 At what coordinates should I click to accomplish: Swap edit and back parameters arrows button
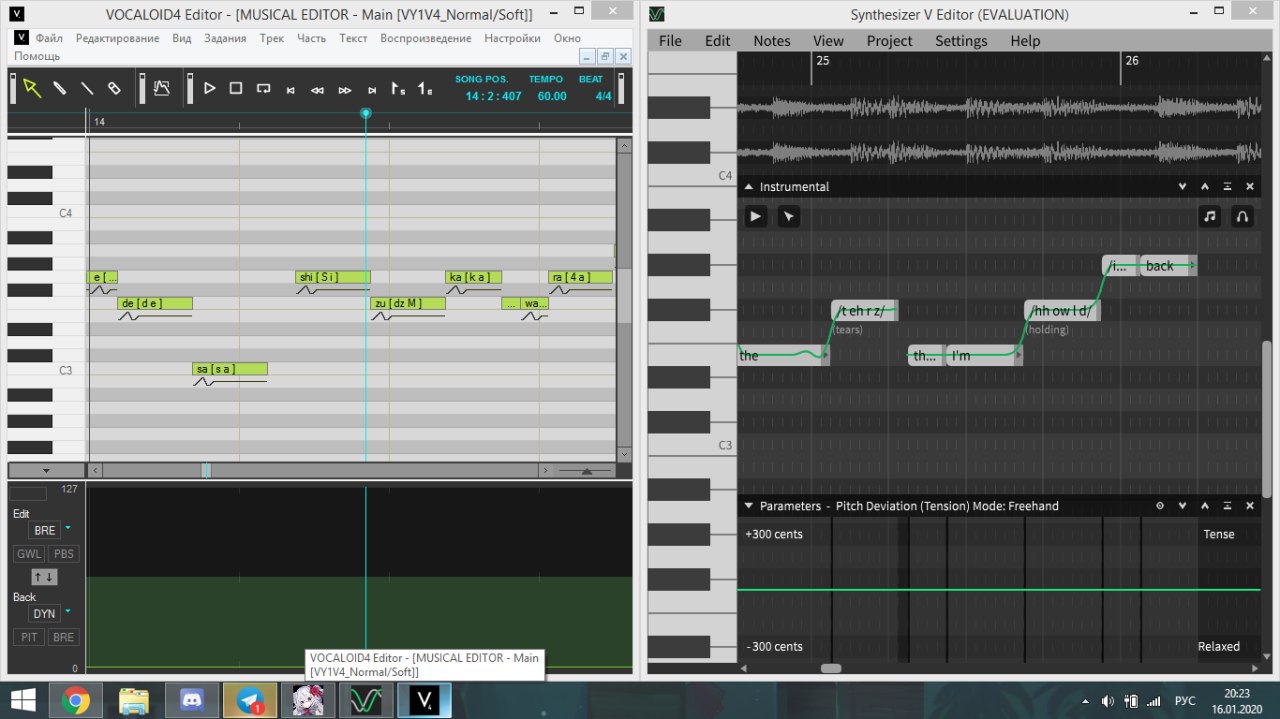click(x=44, y=577)
